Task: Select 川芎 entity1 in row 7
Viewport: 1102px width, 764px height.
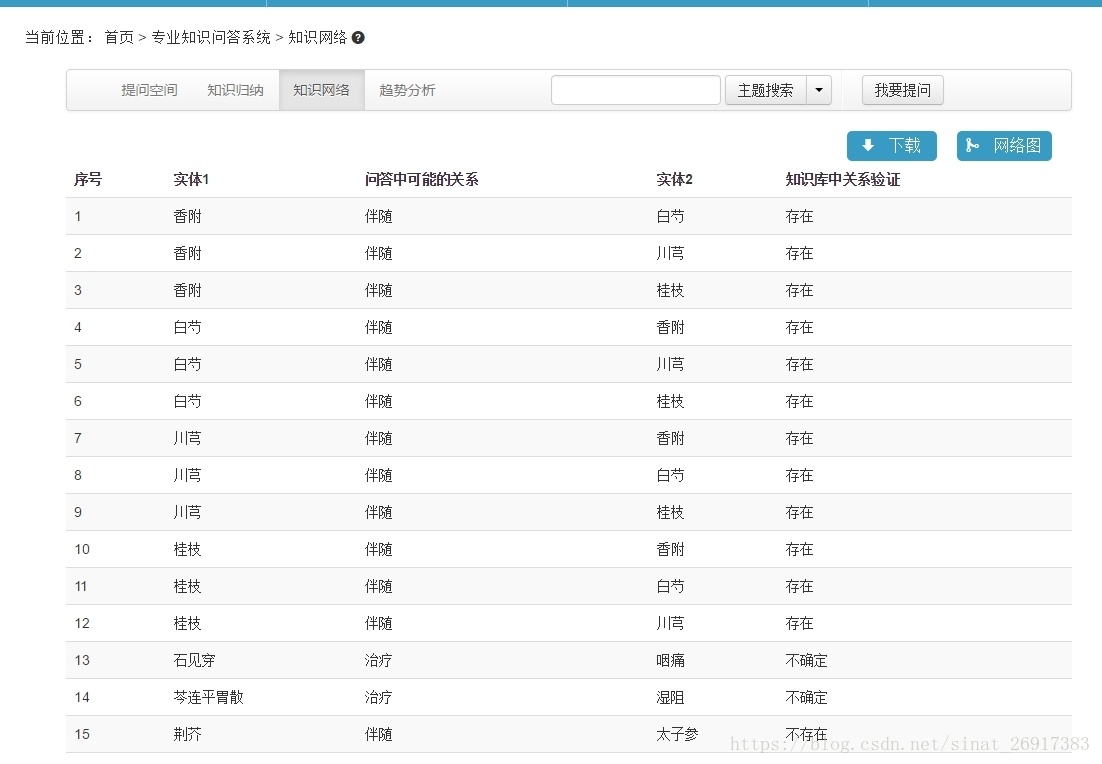Action: [x=188, y=439]
